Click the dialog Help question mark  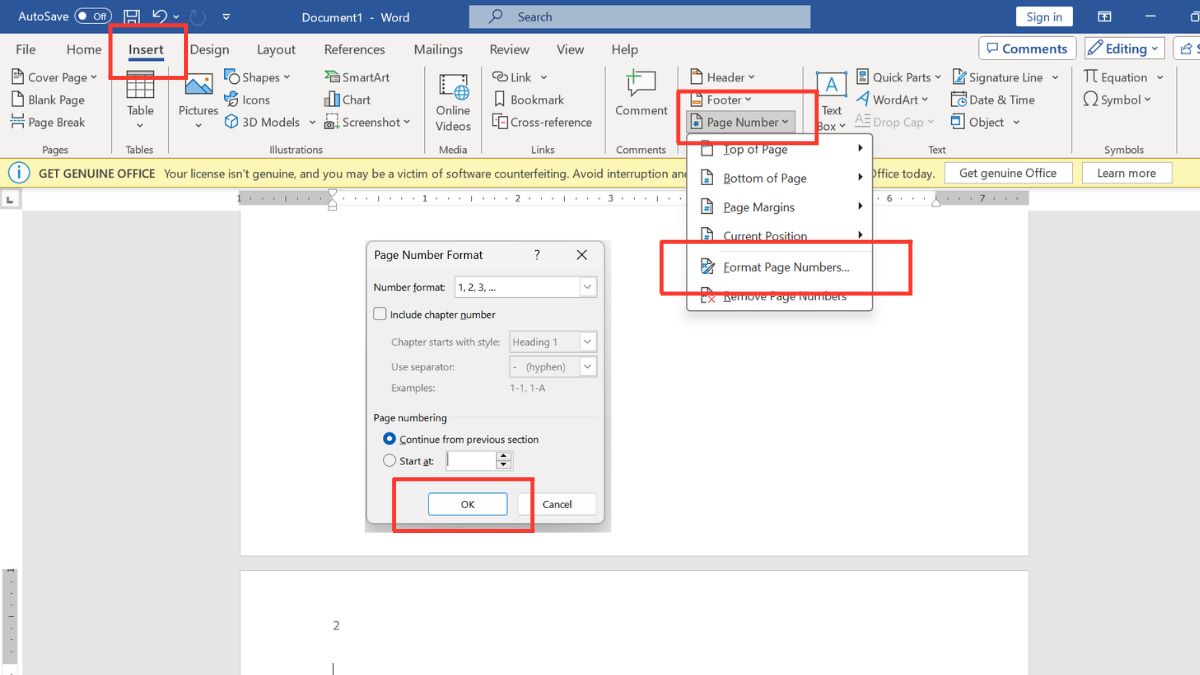[x=537, y=255]
